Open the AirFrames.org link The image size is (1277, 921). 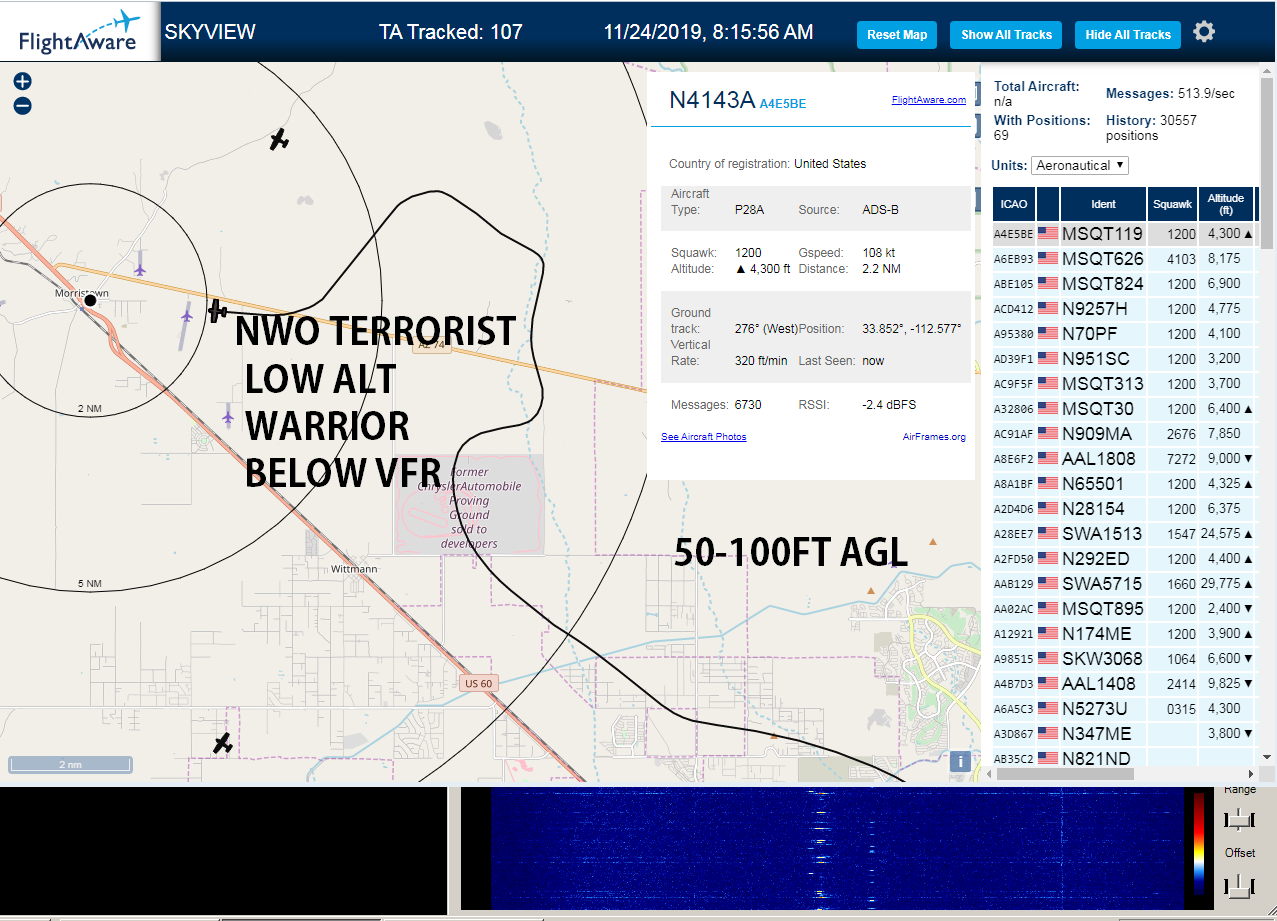(x=934, y=437)
